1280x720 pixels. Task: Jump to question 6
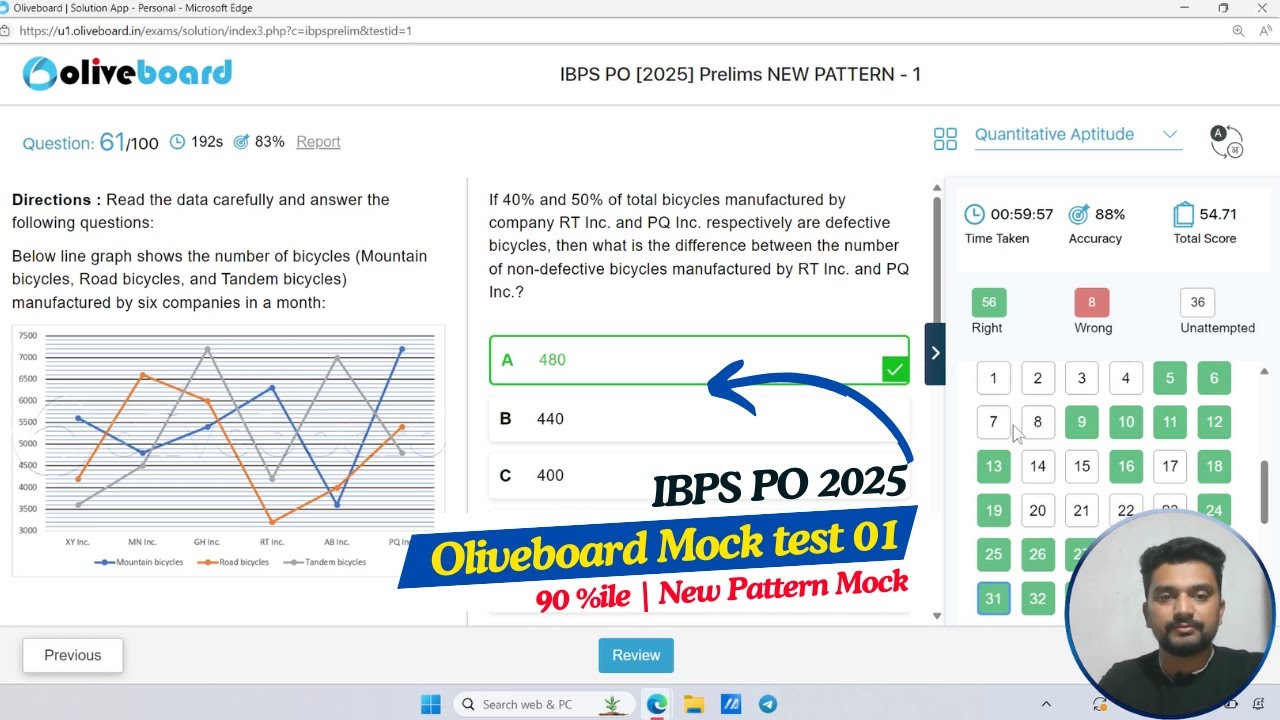[1214, 378]
